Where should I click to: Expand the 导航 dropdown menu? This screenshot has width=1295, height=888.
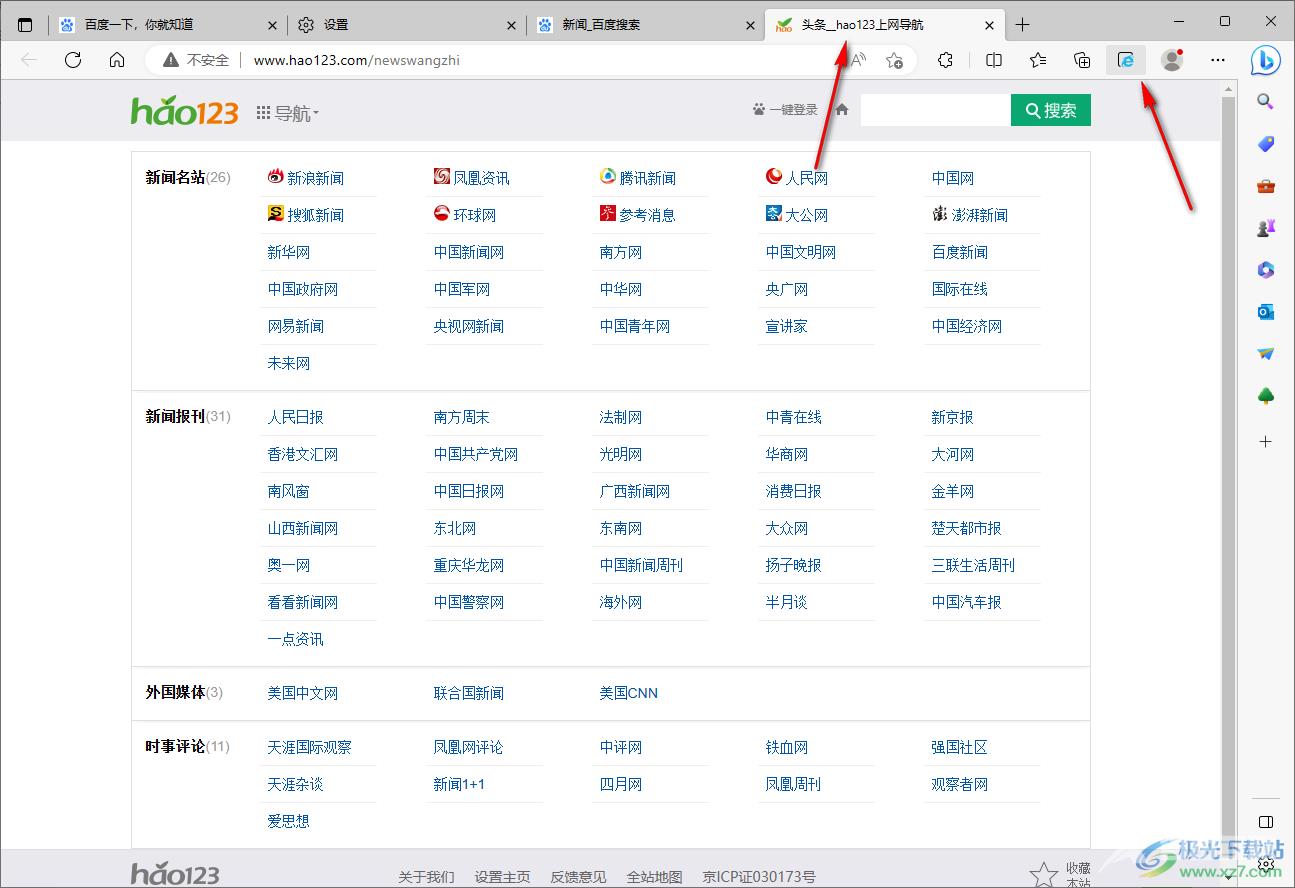[288, 113]
